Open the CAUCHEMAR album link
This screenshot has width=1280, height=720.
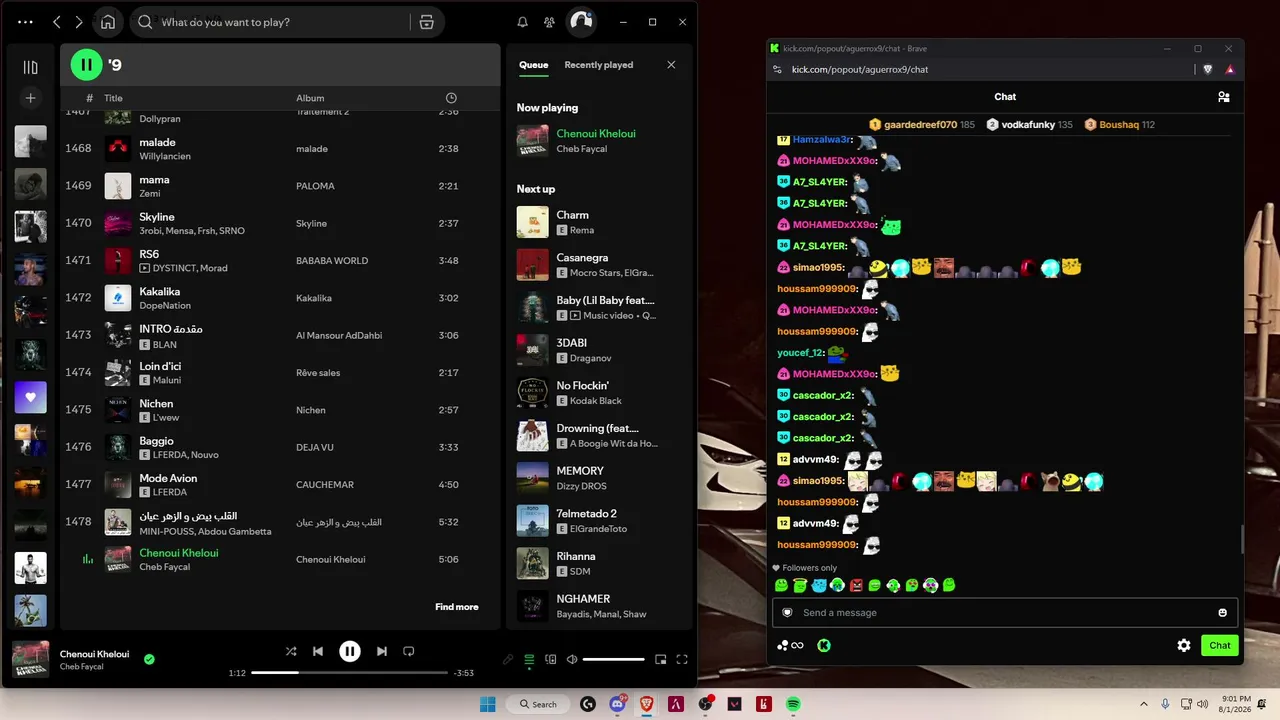(325, 485)
